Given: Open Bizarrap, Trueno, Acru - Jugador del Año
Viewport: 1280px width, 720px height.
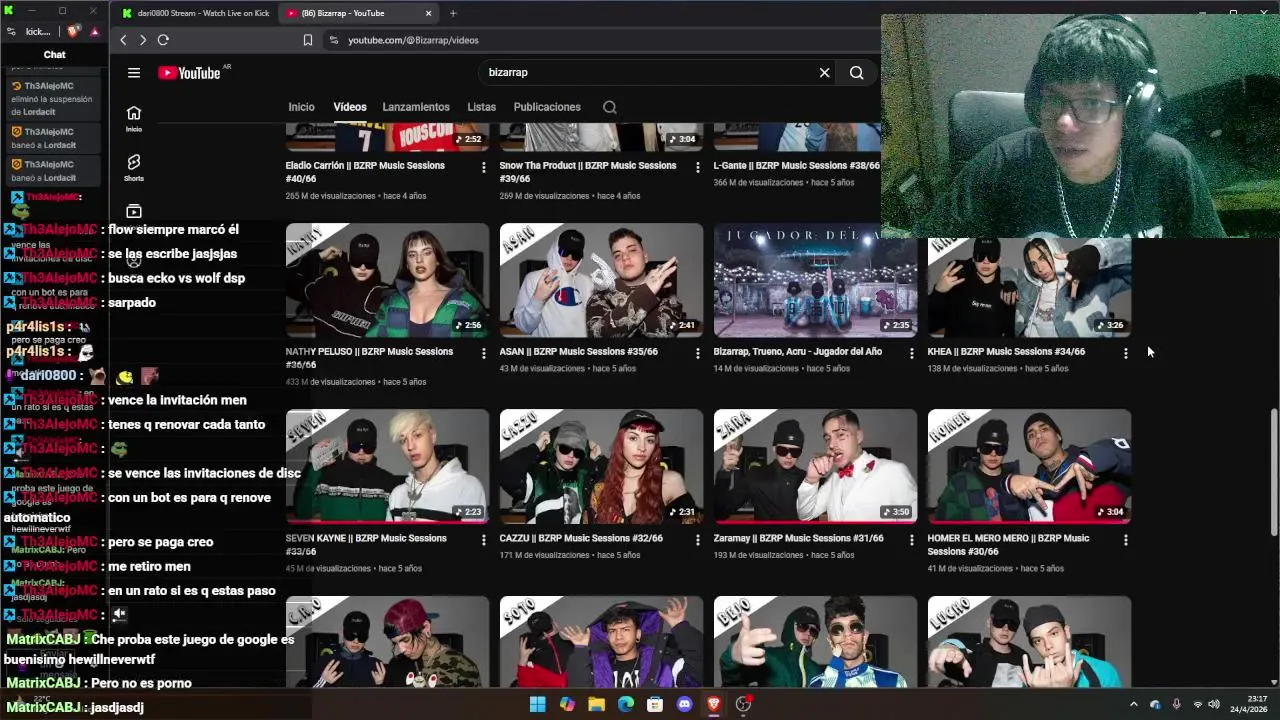Looking at the screenshot, I should tap(798, 352).
